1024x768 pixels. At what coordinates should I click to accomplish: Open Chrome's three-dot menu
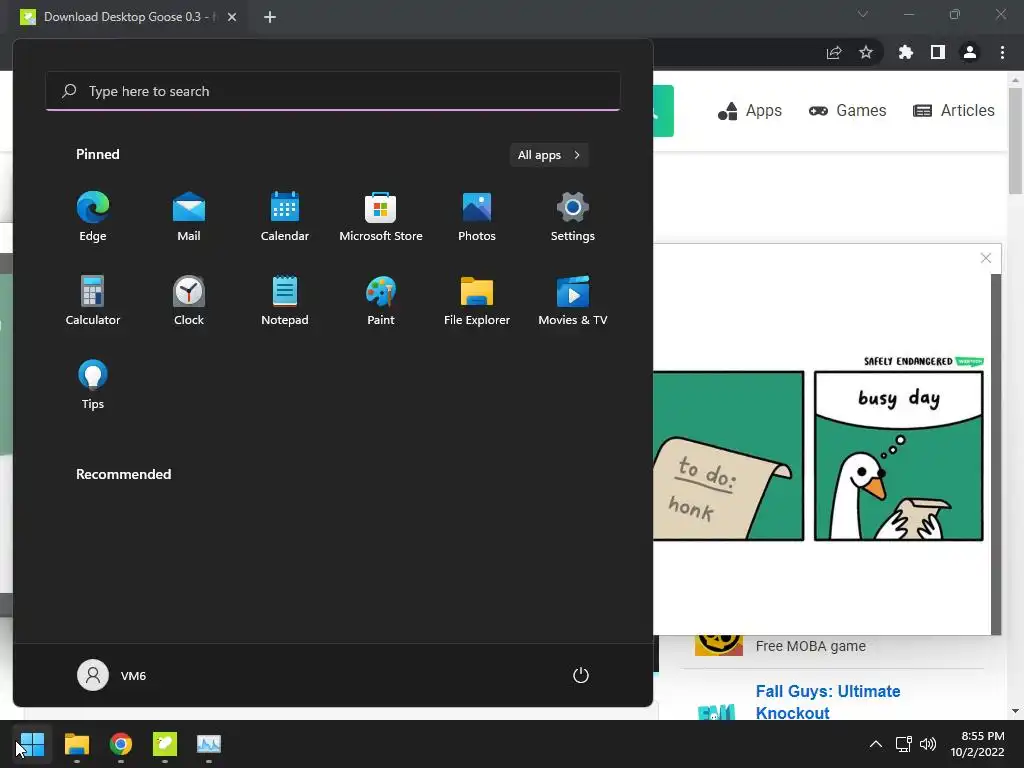[1002, 52]
